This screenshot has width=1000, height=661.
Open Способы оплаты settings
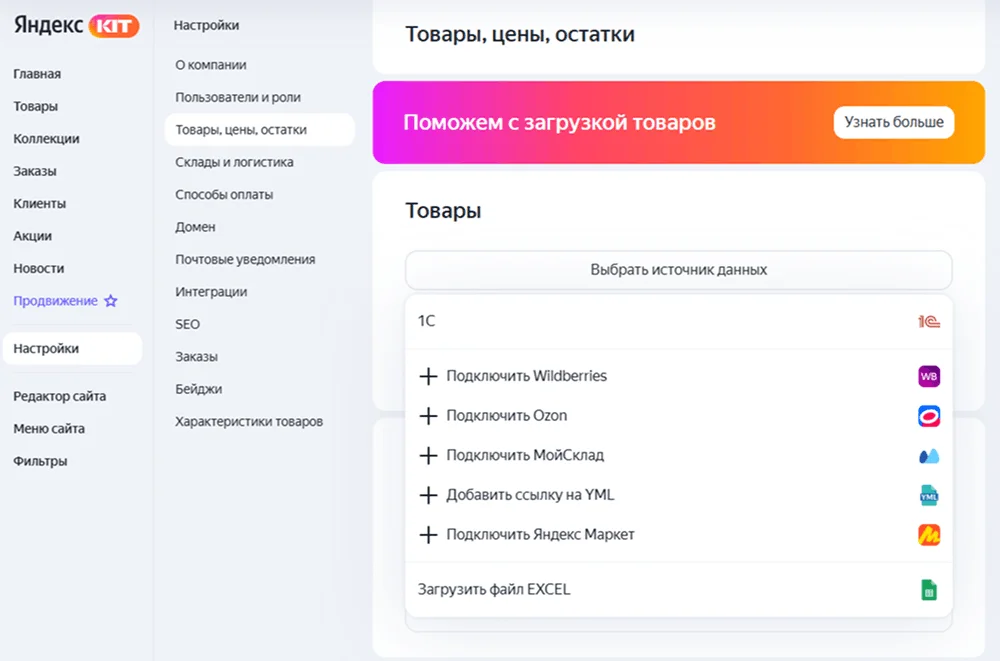[224, 195]
